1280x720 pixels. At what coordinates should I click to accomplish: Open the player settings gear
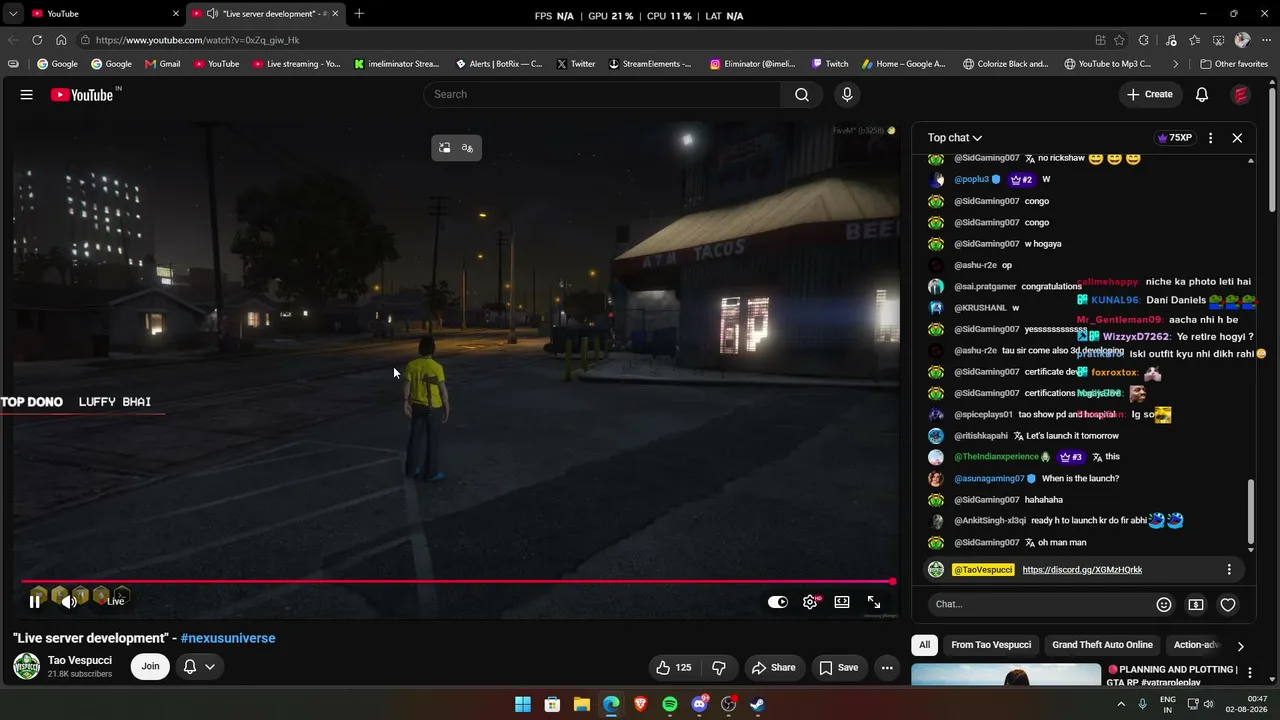pos(810,602)
